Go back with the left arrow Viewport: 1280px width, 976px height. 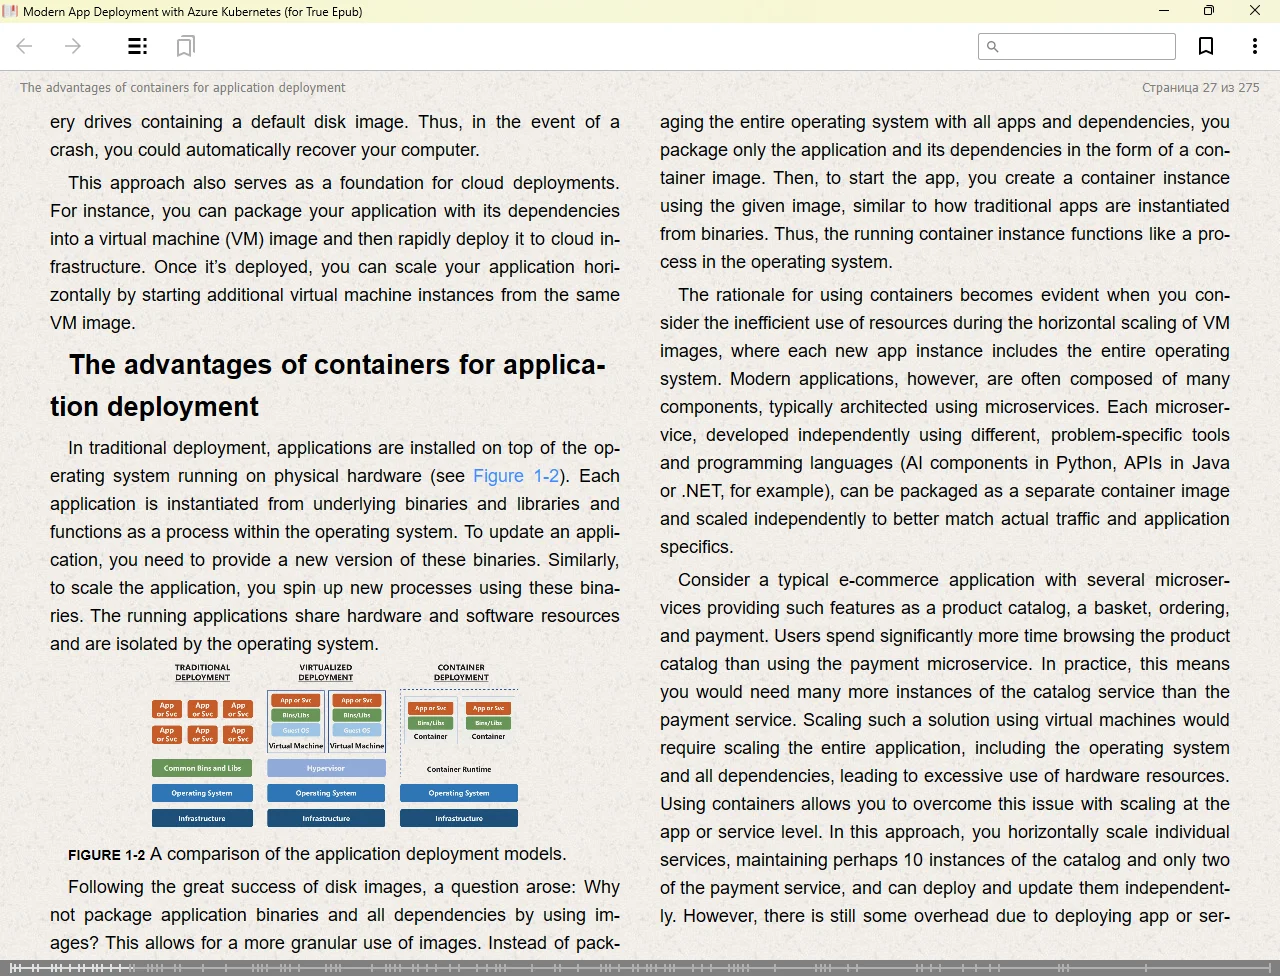pyautogui.click(x=25, y=46)
